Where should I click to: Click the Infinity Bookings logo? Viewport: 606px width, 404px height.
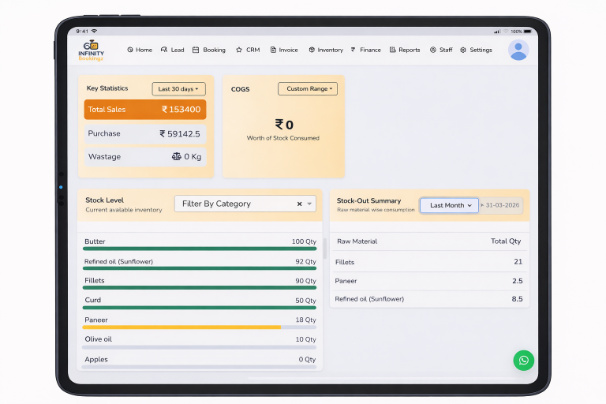91,50
